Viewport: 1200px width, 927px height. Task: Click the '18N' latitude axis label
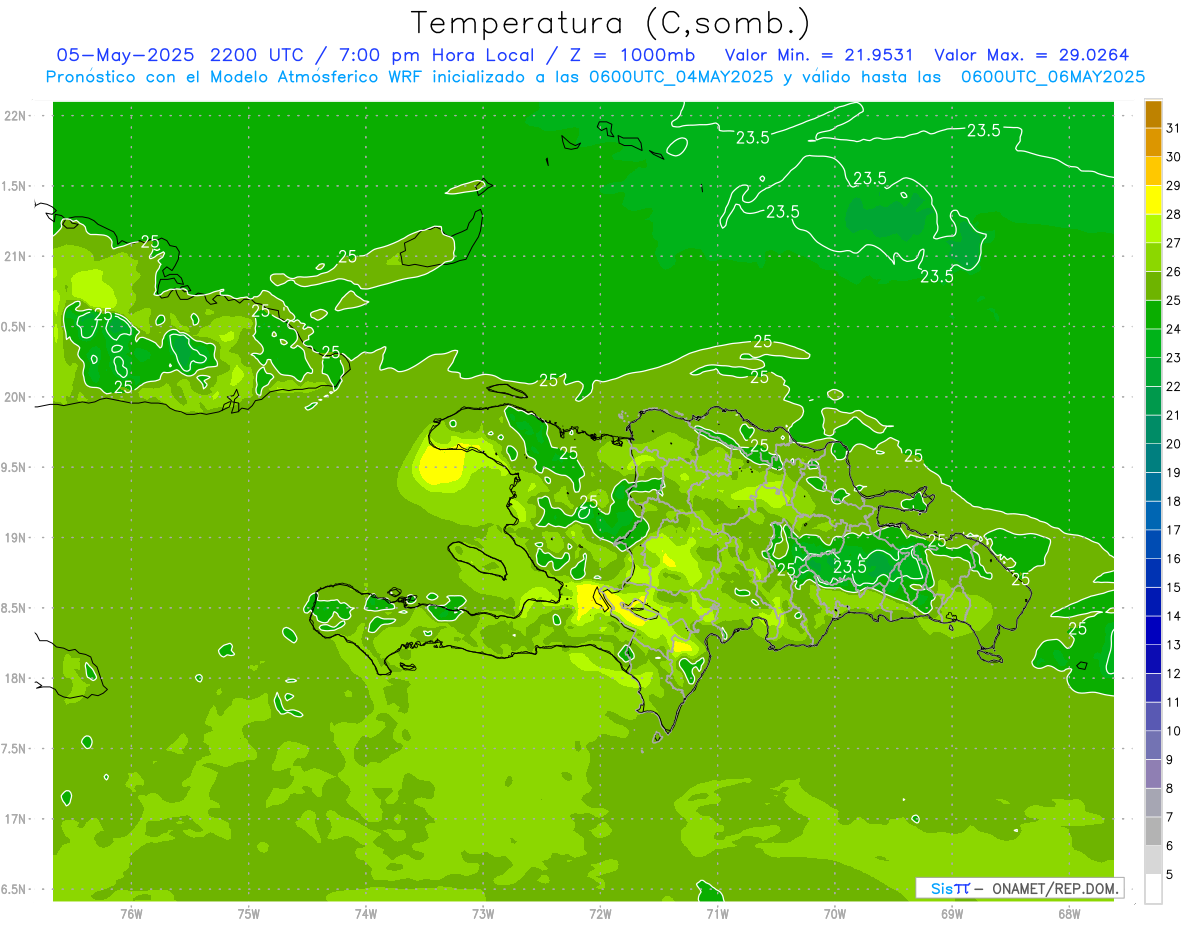(16, 679)
